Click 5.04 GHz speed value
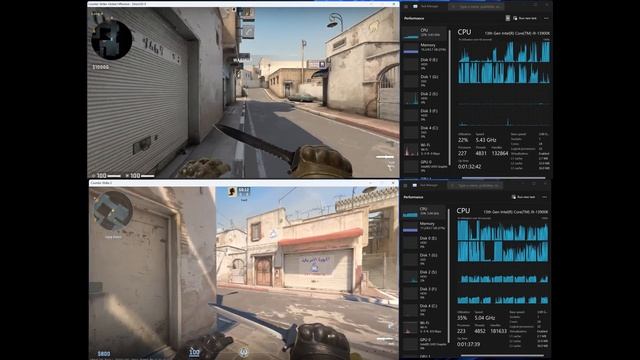This screenshot has width=640, height=360. 485,318
